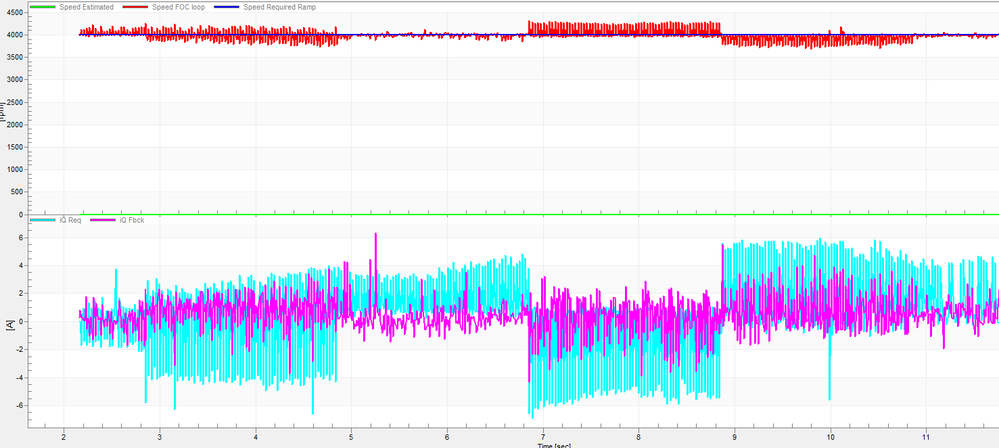Click the blue Speed Required Ramp legend swatch
Viewport: 999px width, 448px height.
(229, 7)
